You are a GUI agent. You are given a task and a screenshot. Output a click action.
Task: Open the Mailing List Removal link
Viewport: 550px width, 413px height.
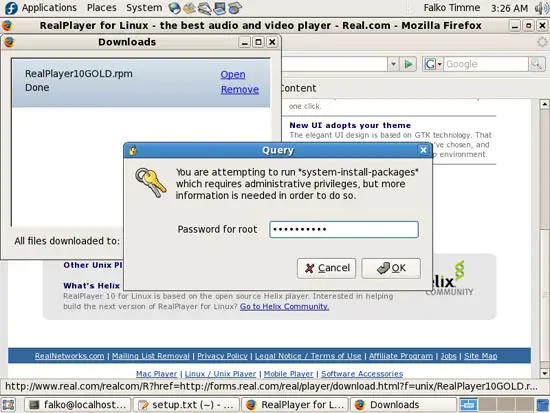[x=151, y=356]
